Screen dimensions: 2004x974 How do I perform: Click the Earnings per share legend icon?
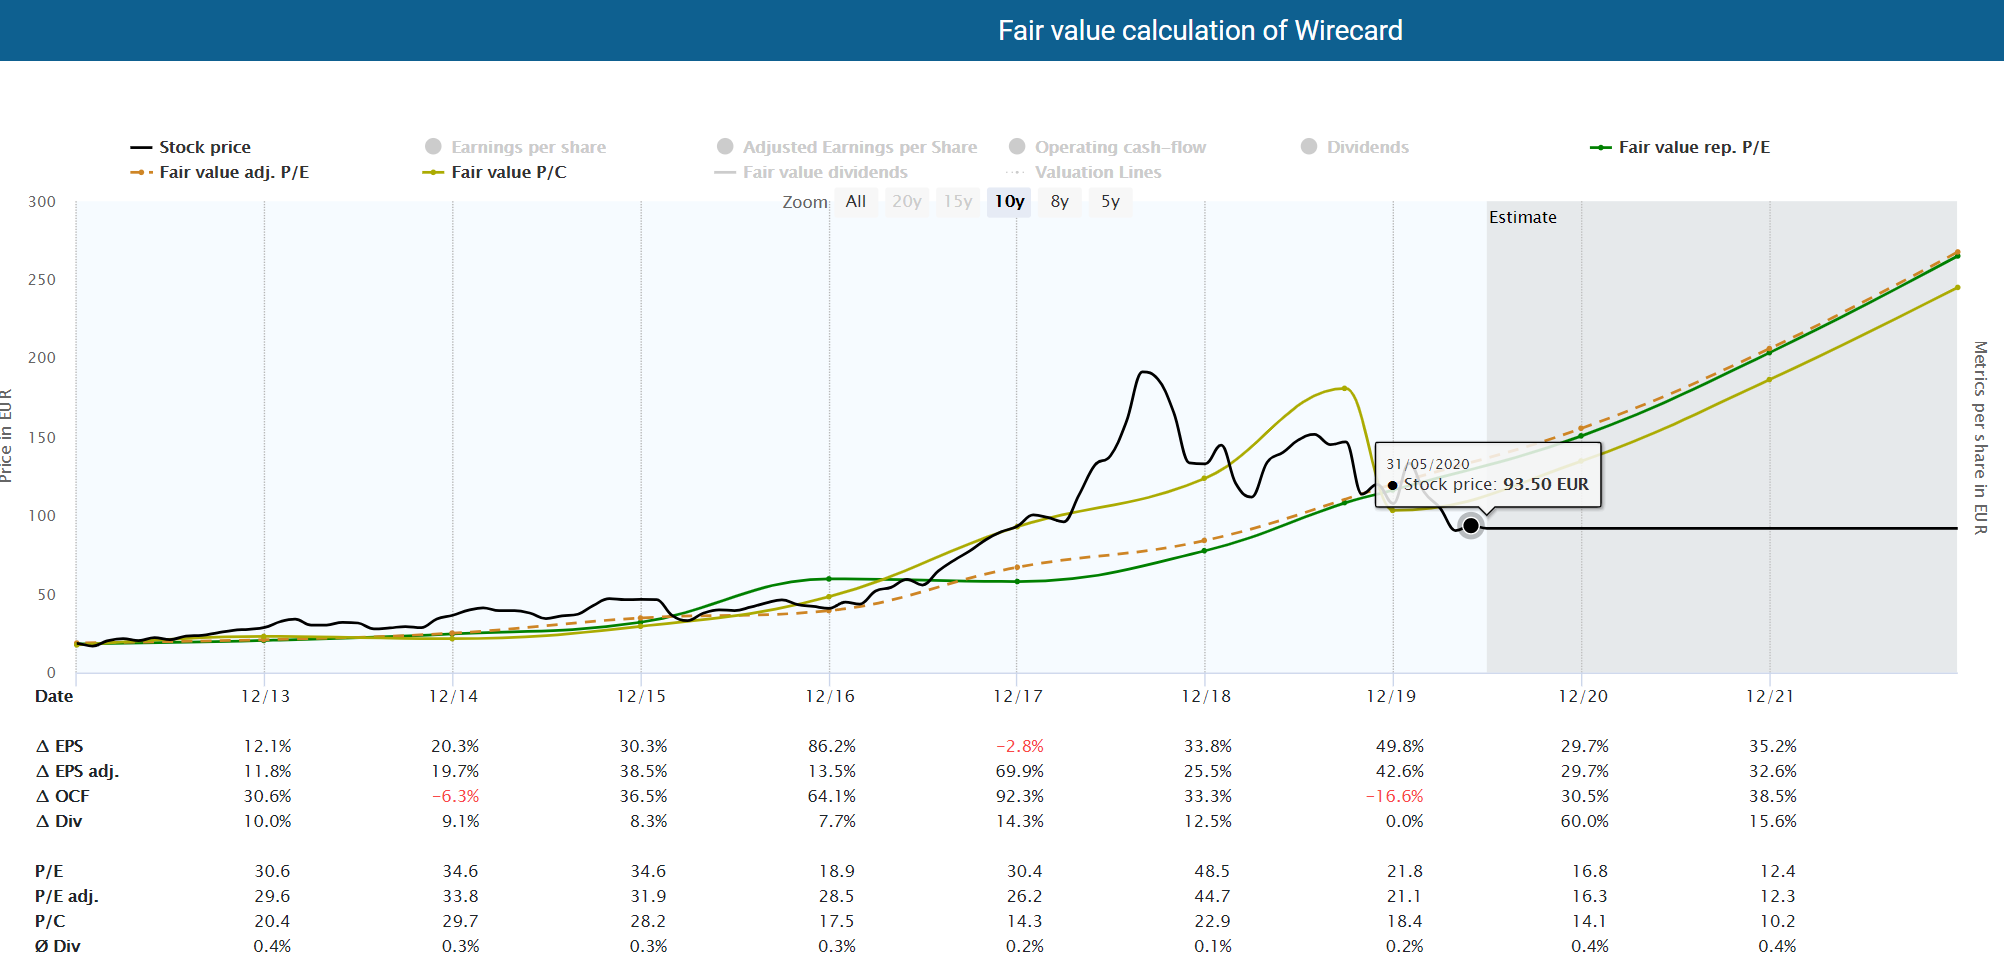[x=433, y=146]
